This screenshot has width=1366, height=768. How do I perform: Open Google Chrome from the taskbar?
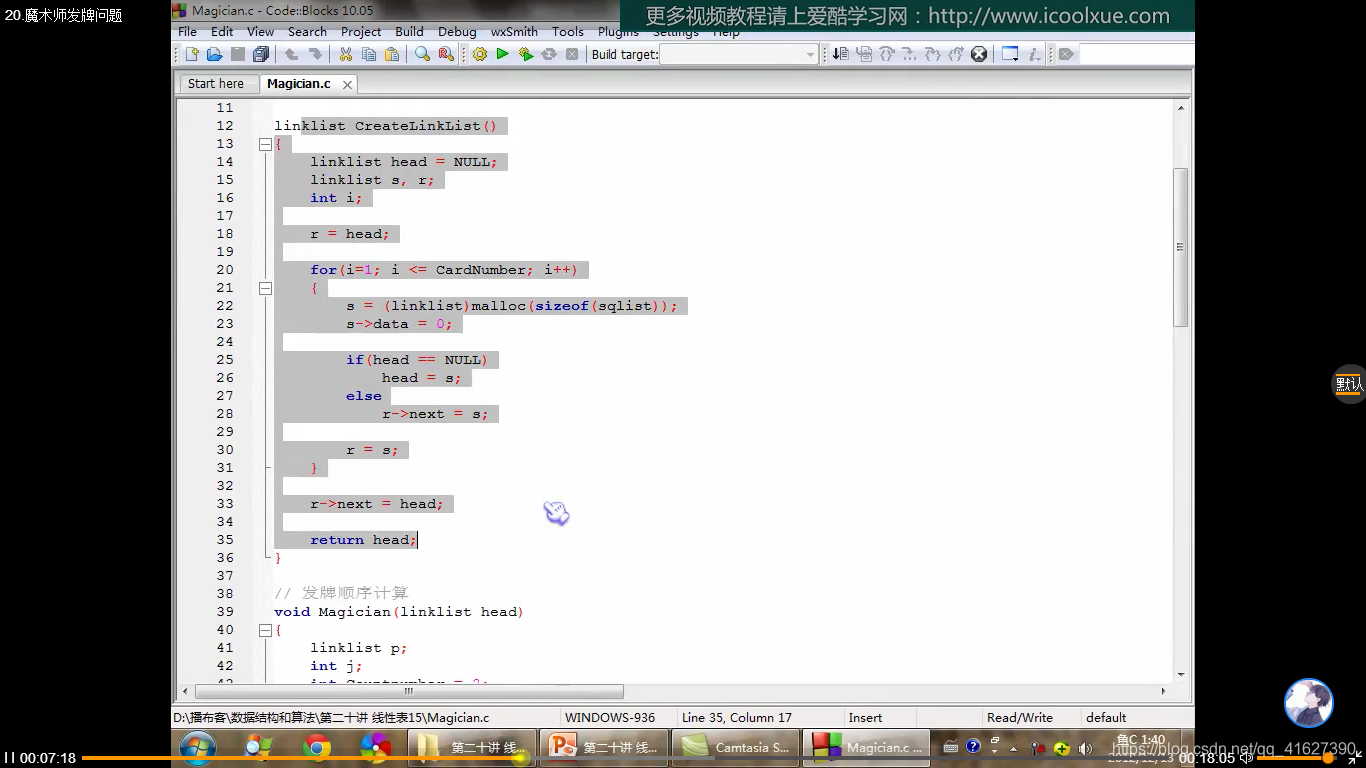pos(317,747)
